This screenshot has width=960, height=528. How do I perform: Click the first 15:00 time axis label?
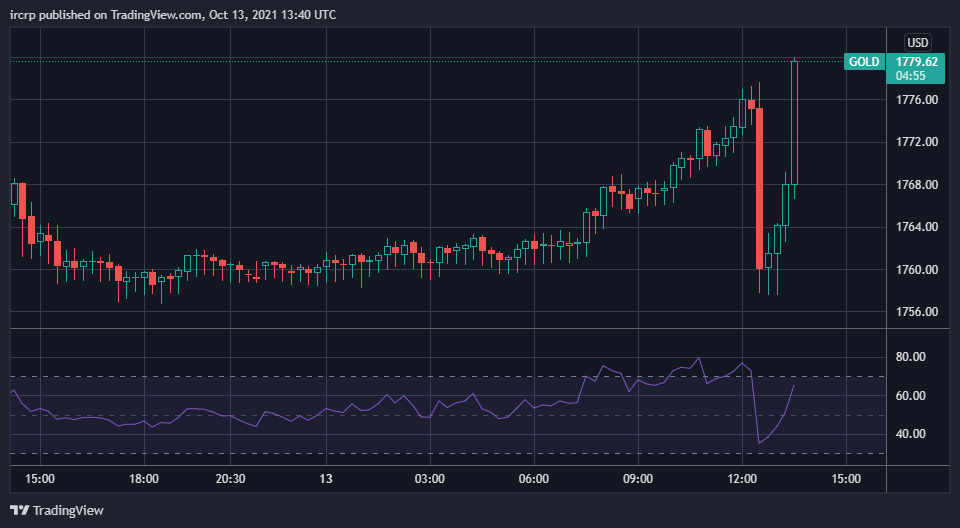[x=40, y=479]
